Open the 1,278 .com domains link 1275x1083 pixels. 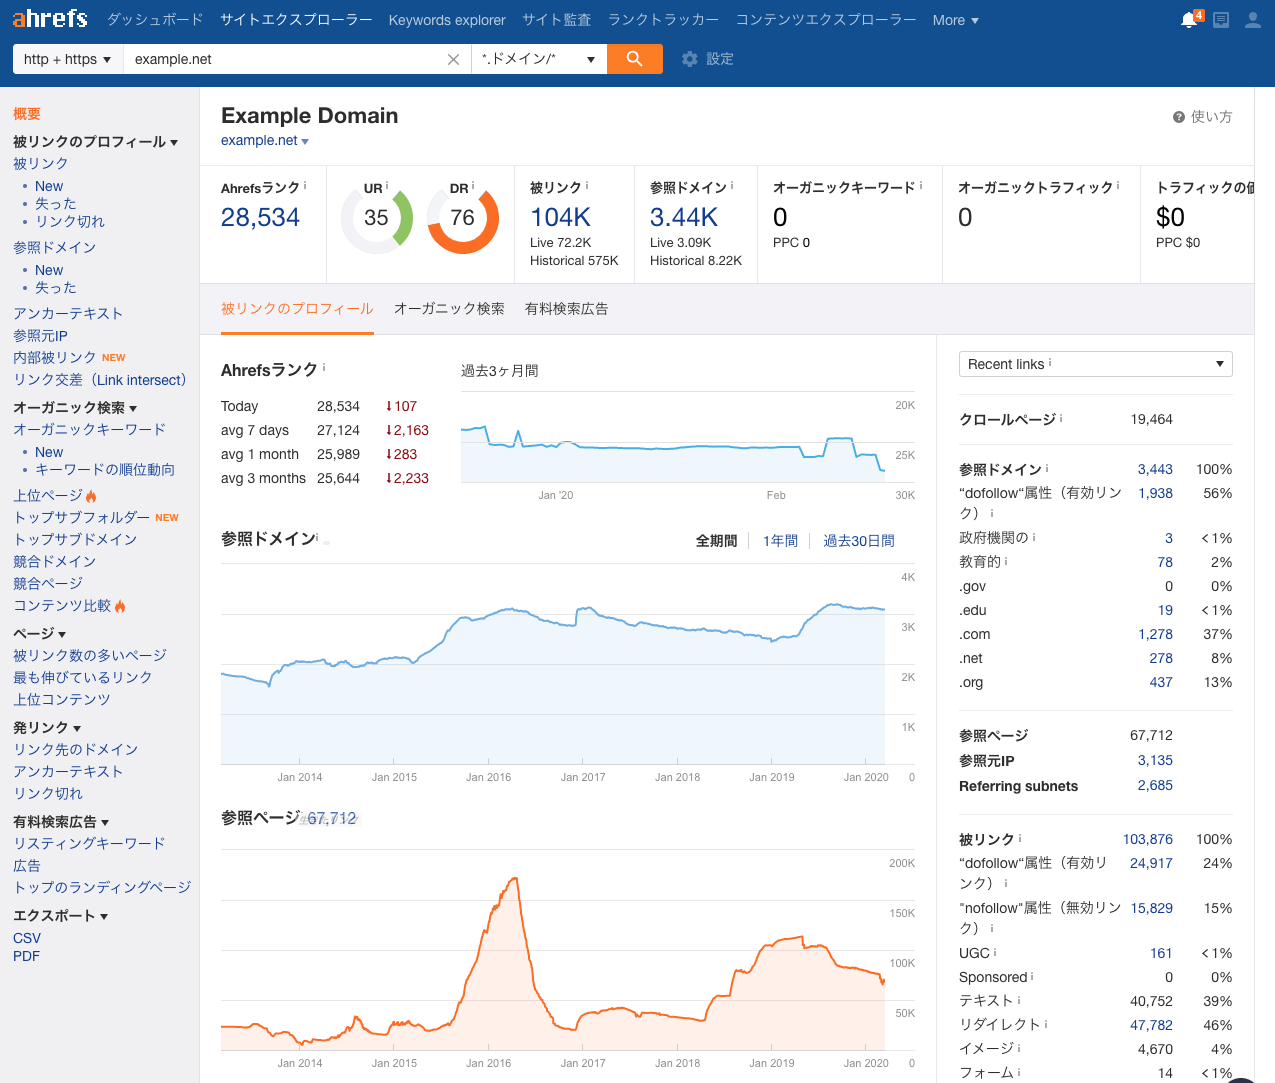[x=1155, y=634]
